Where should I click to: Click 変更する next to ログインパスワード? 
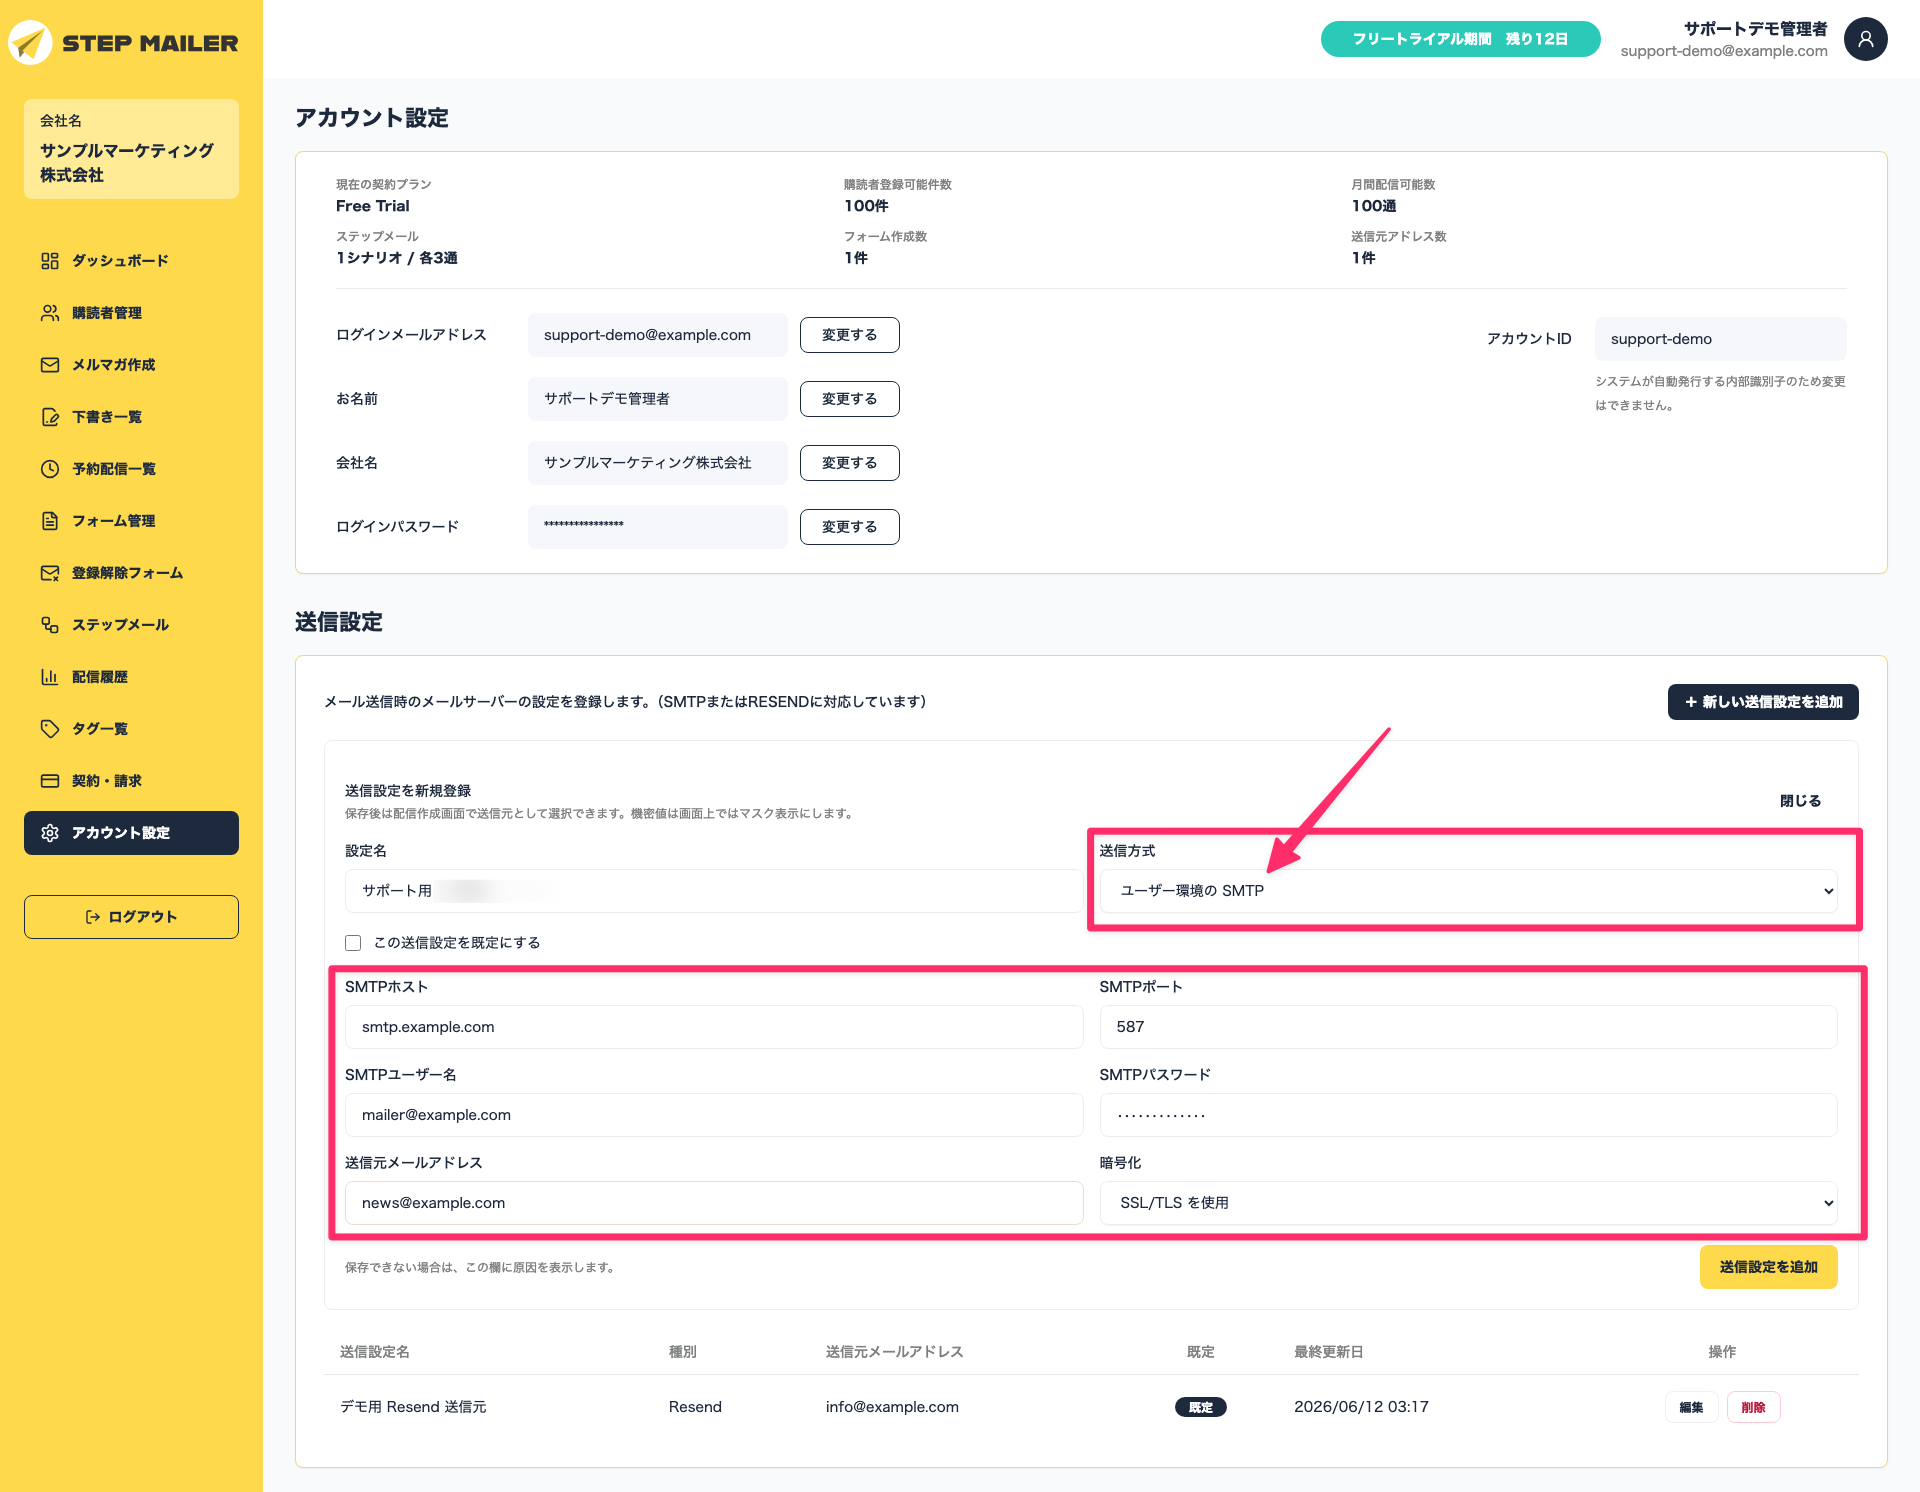click(849, 527)
